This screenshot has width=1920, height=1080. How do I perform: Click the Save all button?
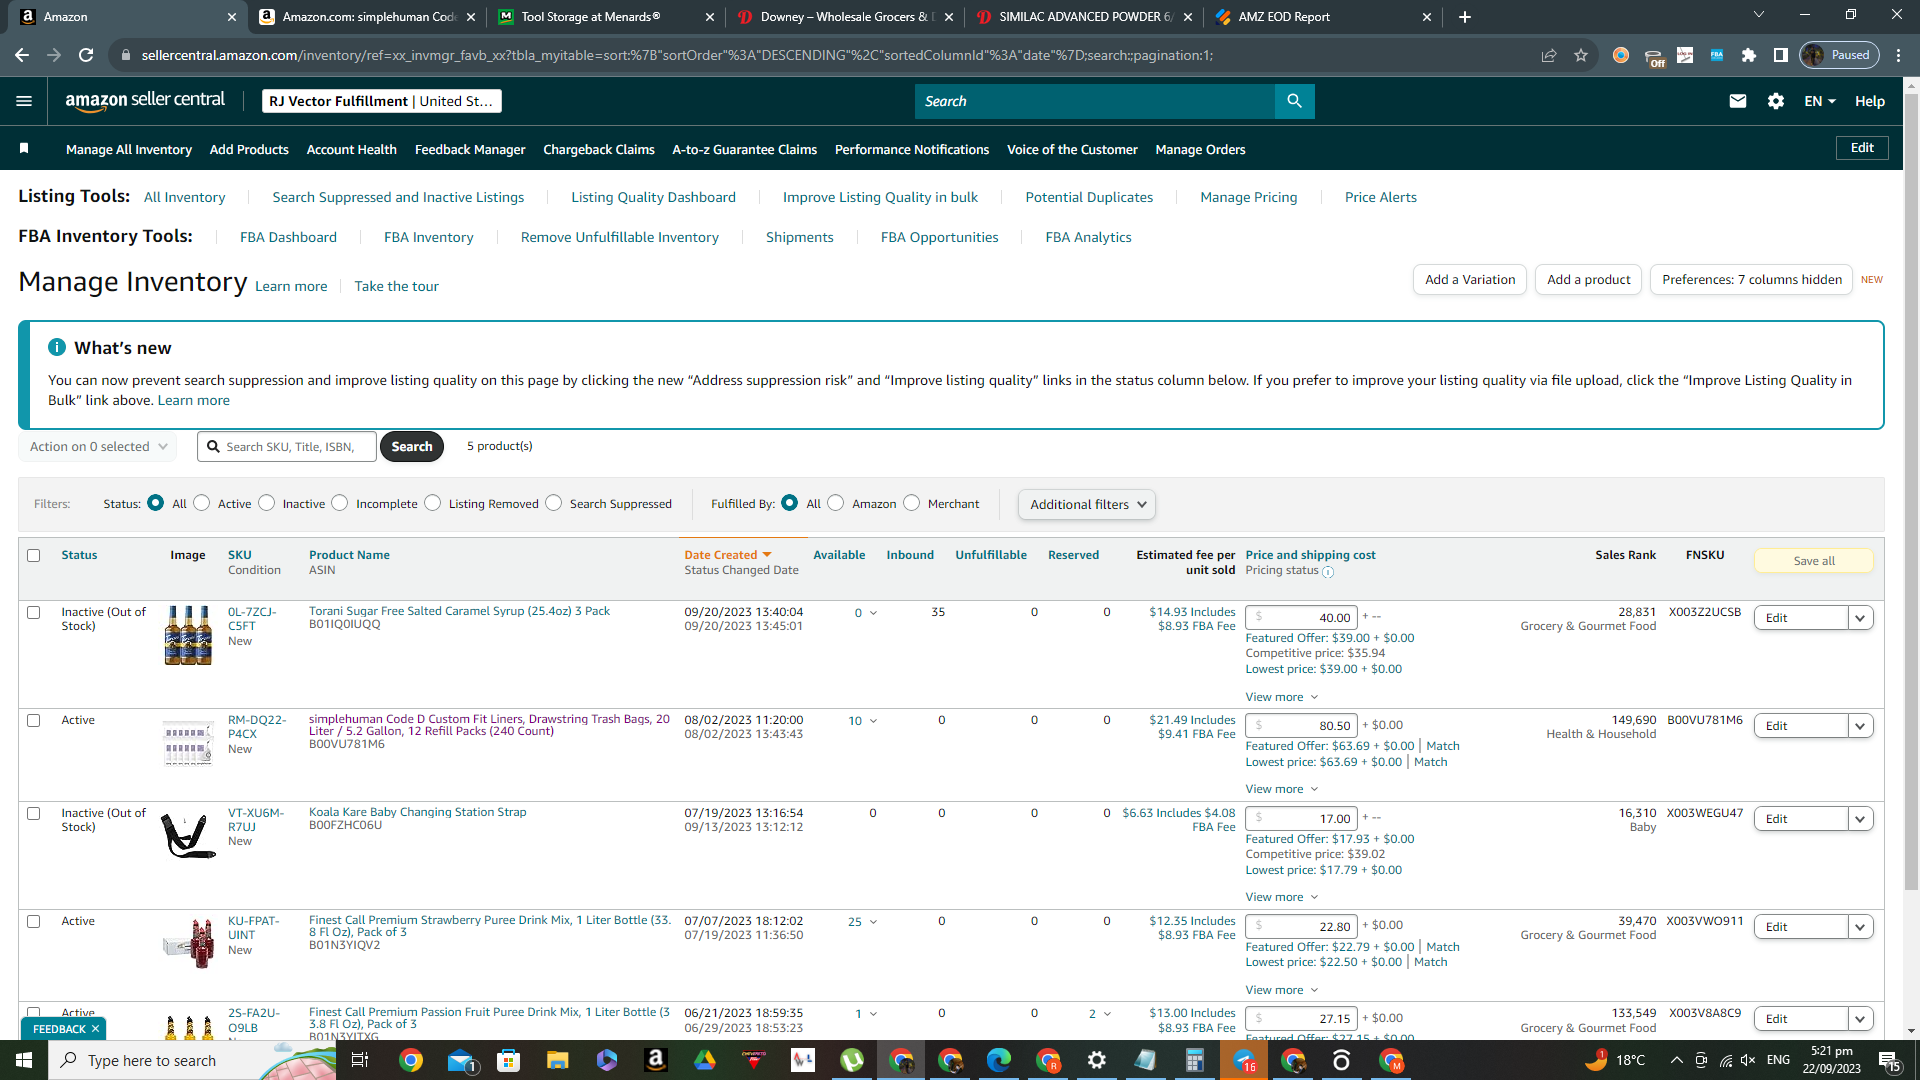(x=1813, y=561)
